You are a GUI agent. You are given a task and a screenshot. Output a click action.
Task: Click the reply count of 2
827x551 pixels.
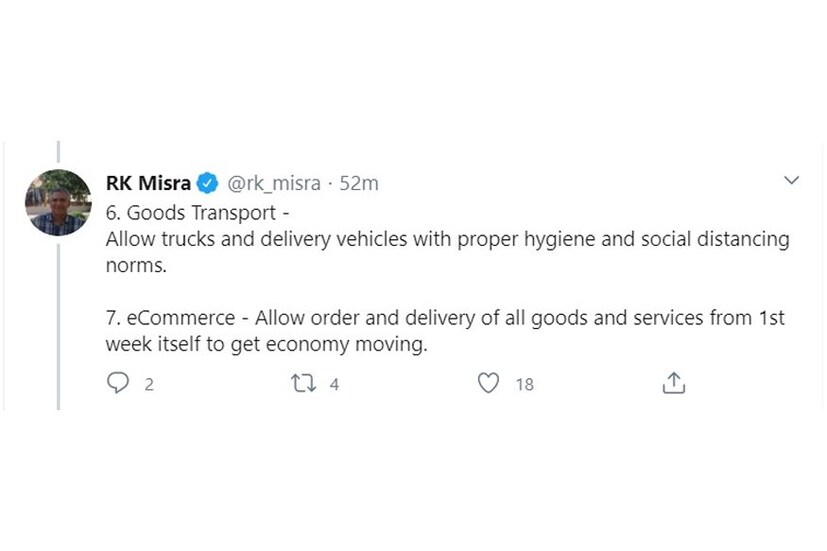[149, 384]
